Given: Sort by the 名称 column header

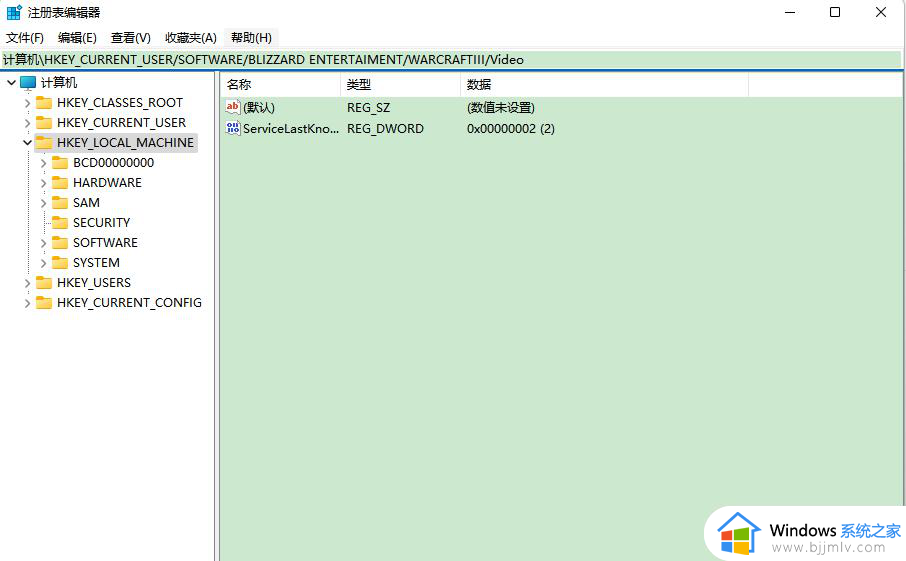Looking at the screenshot, I should pos(278,85).
